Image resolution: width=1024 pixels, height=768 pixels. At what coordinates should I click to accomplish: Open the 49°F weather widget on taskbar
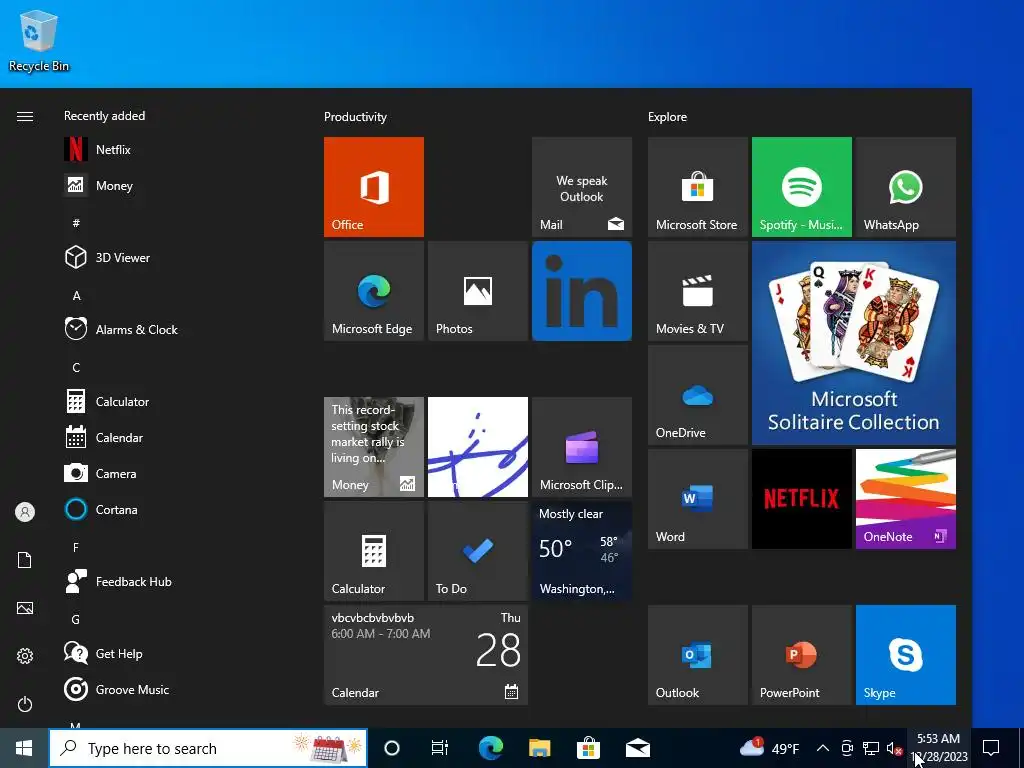(x=769, y=748)
